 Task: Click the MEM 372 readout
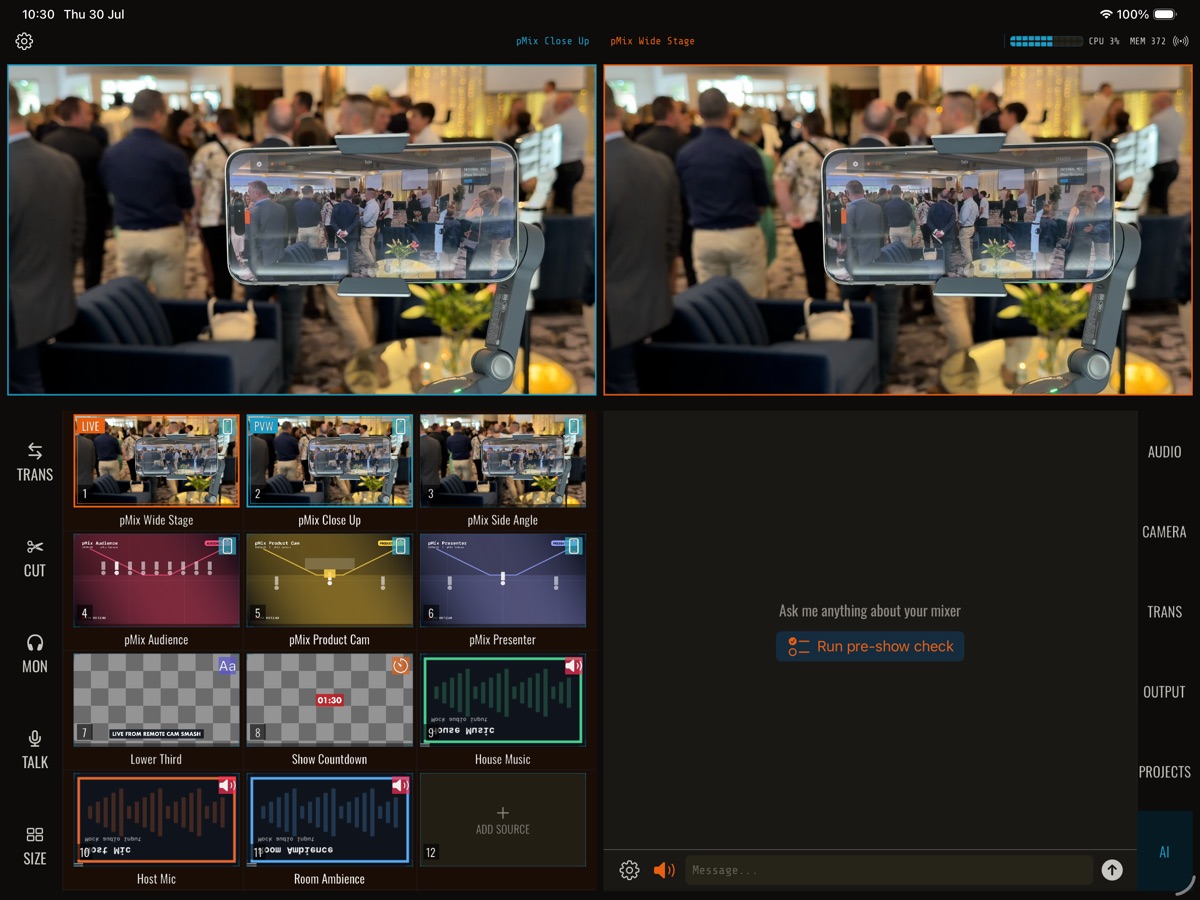click(x=1148, y=41)
